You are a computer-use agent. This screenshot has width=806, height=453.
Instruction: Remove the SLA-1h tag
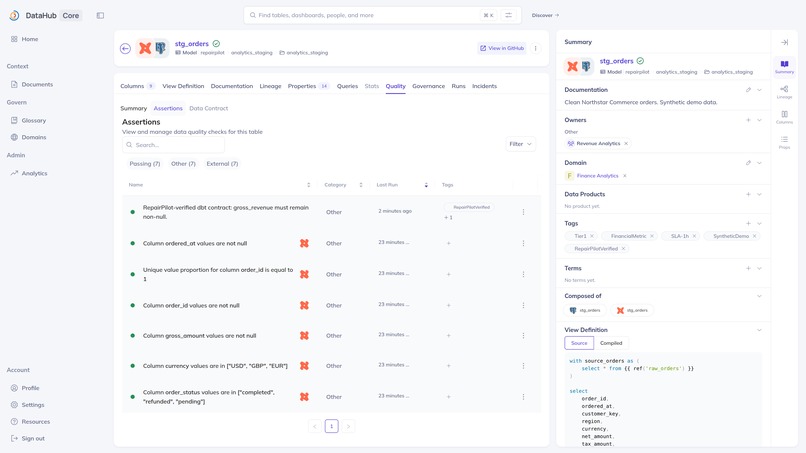coord(694,236)
